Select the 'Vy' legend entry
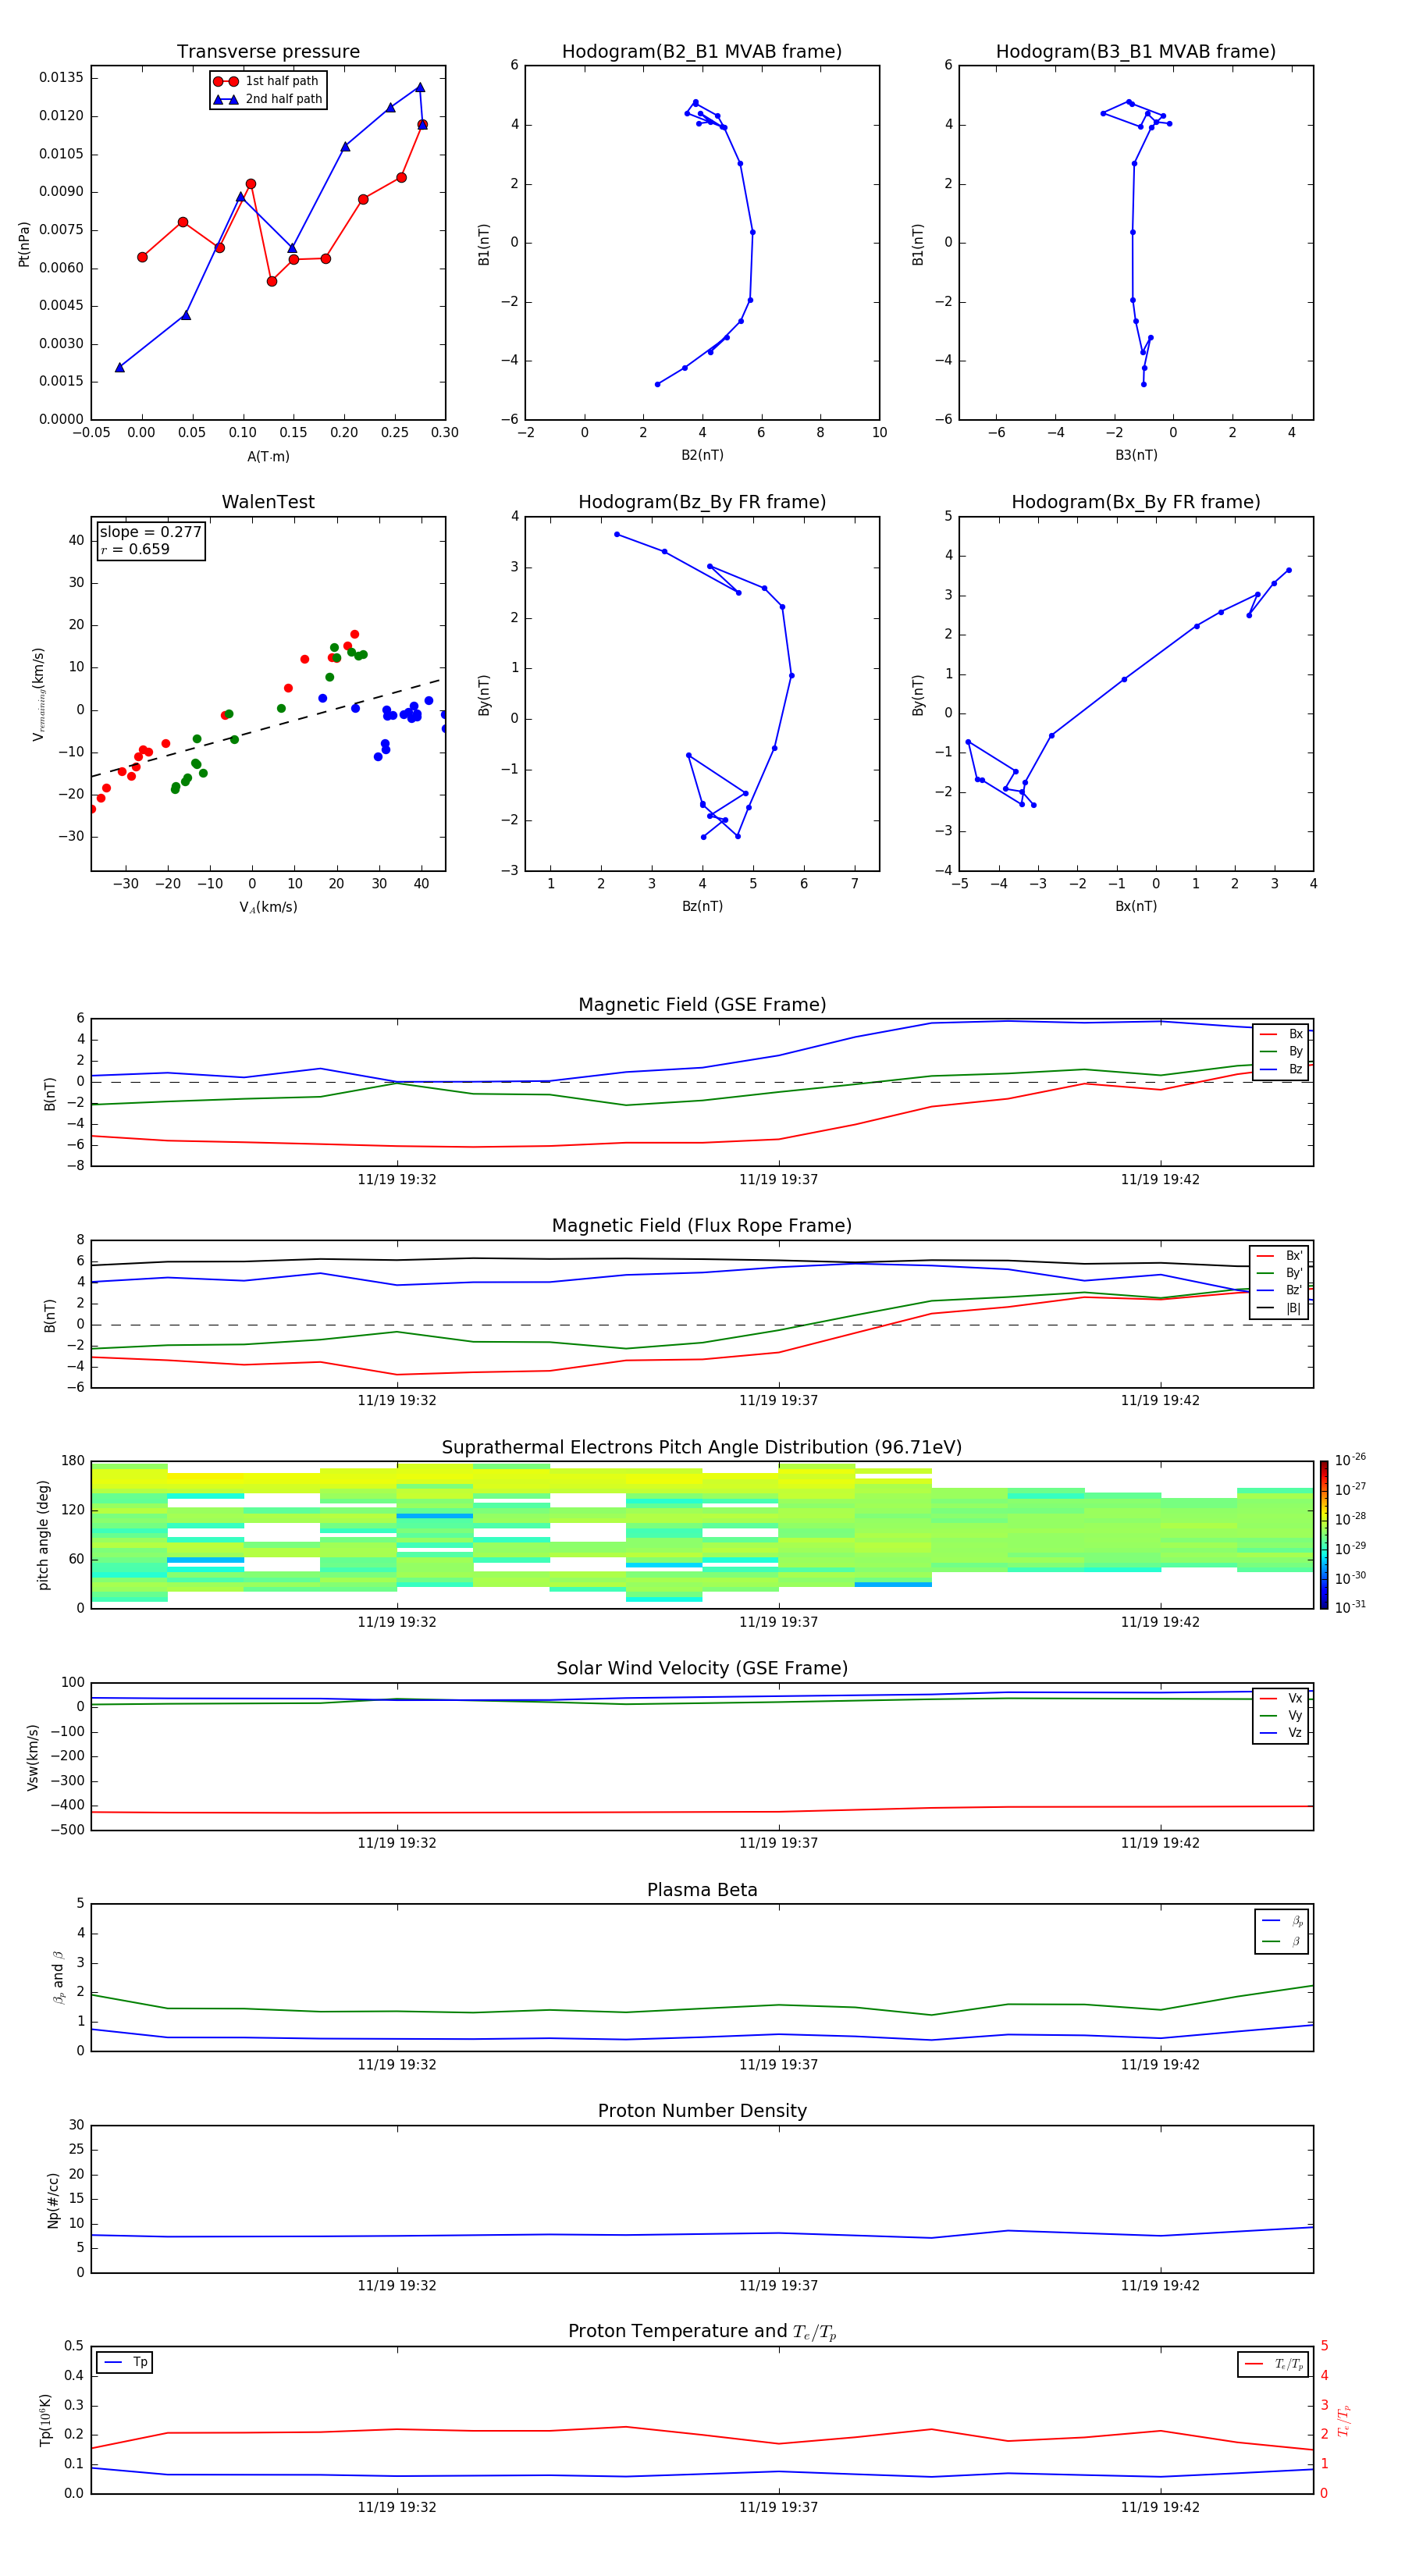 click(x=1281, y=1715)
